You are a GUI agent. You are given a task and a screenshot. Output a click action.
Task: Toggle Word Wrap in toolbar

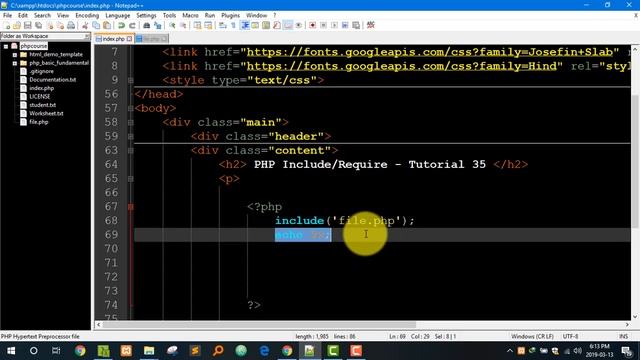[x=222, y=25]
